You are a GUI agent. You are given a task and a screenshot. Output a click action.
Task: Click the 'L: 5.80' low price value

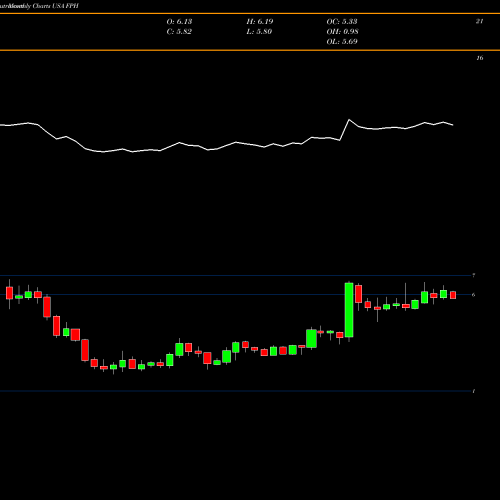tap(259, 31)
